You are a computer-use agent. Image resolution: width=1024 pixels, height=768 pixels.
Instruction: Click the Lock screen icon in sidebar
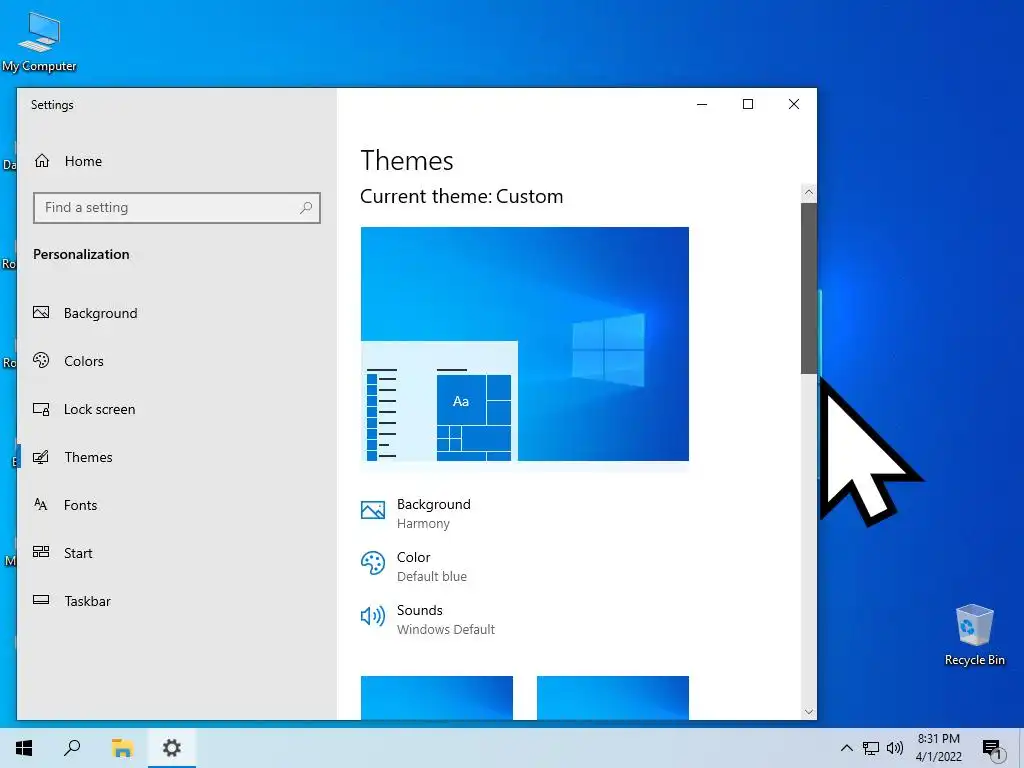[x=41, y=409]
